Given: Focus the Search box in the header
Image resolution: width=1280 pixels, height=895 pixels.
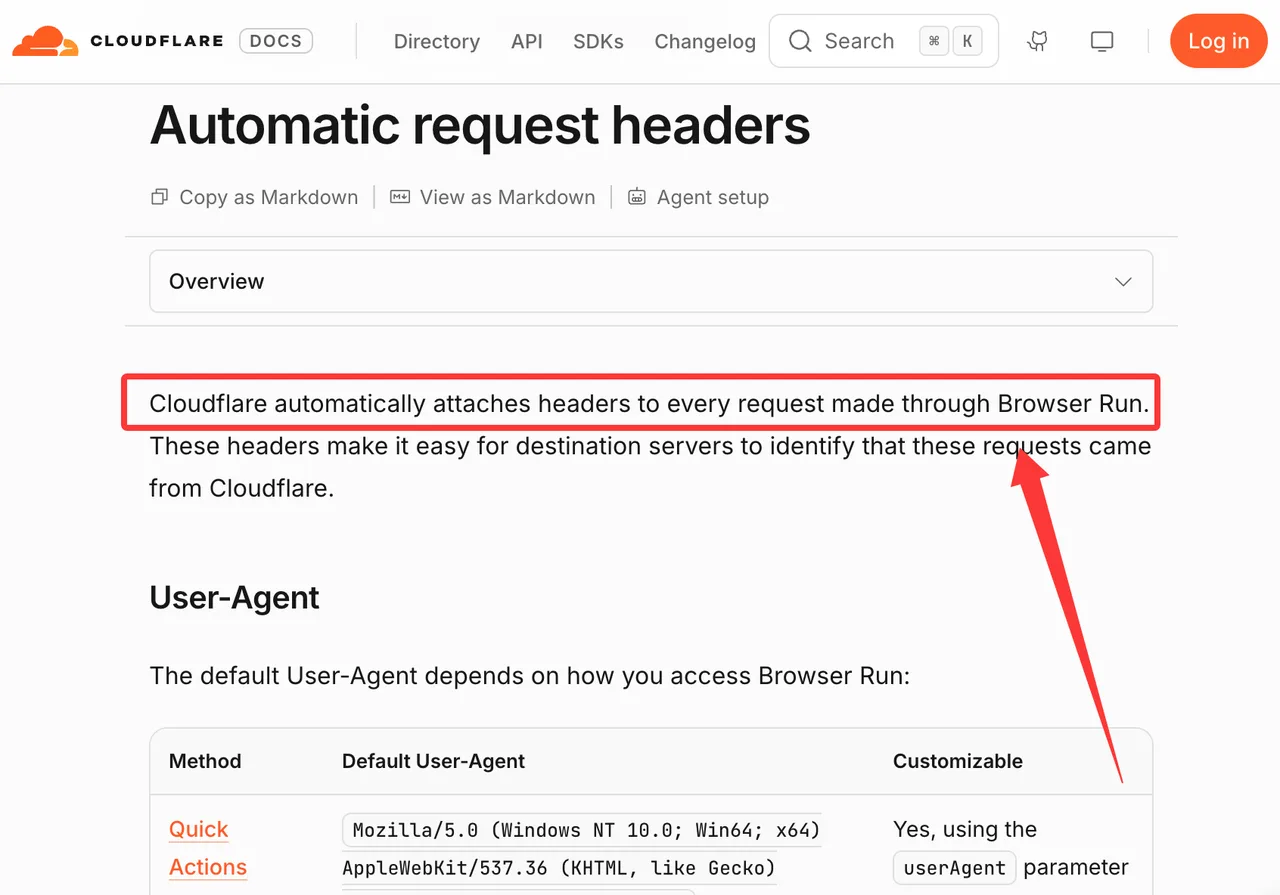Looking at the screenshot, I should point(884,41).
